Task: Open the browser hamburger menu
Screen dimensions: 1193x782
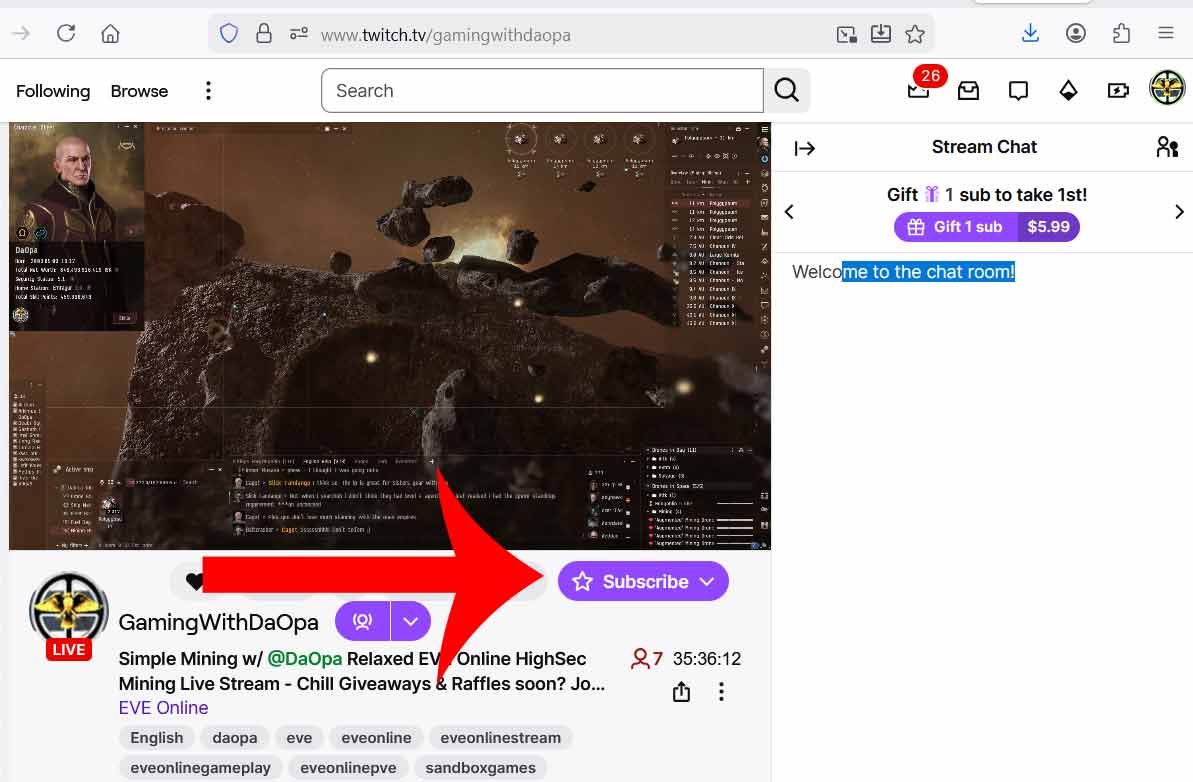Action: pyautogui.click(x=1166, y=33)
